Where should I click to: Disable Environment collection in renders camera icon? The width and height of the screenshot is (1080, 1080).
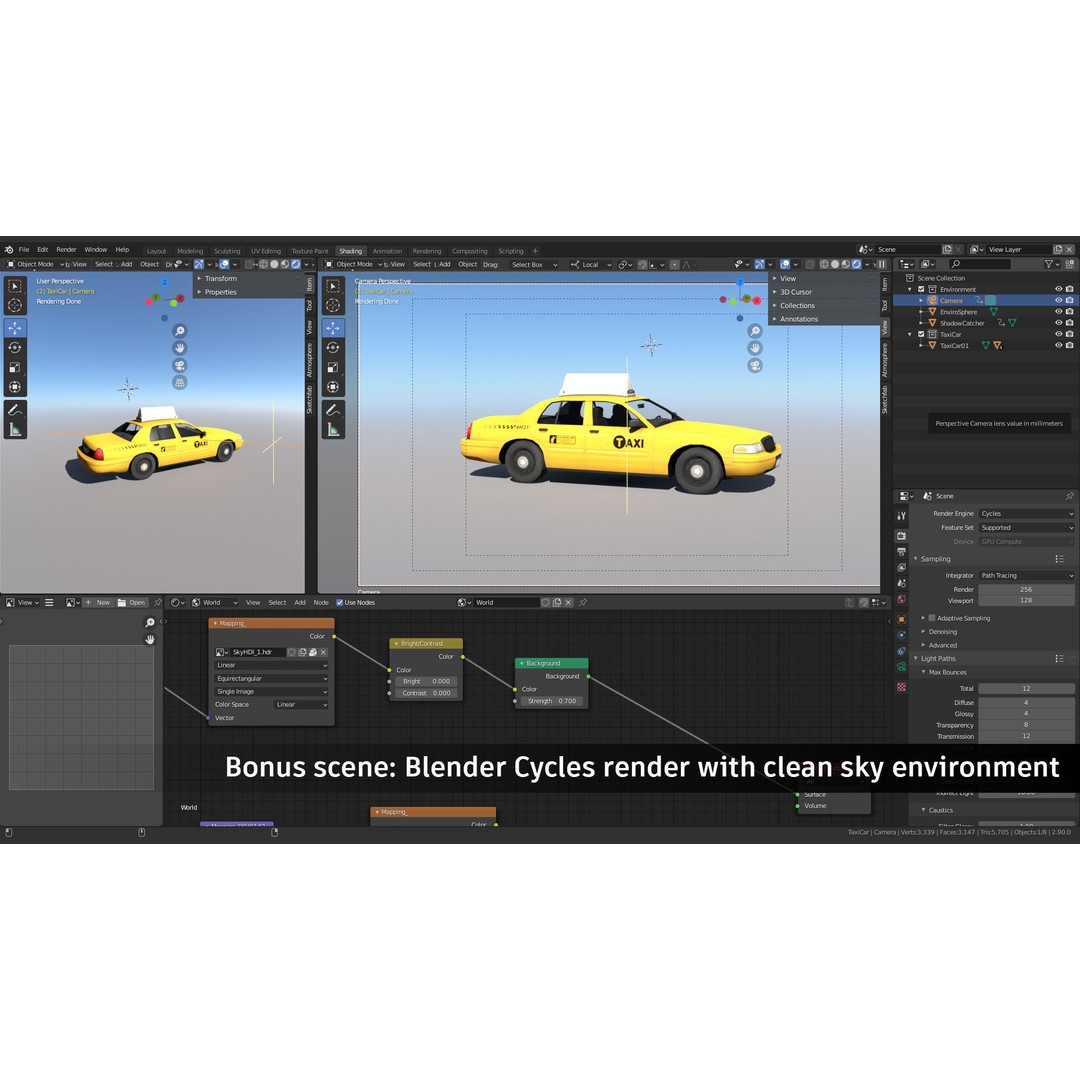coord(1070,289)
